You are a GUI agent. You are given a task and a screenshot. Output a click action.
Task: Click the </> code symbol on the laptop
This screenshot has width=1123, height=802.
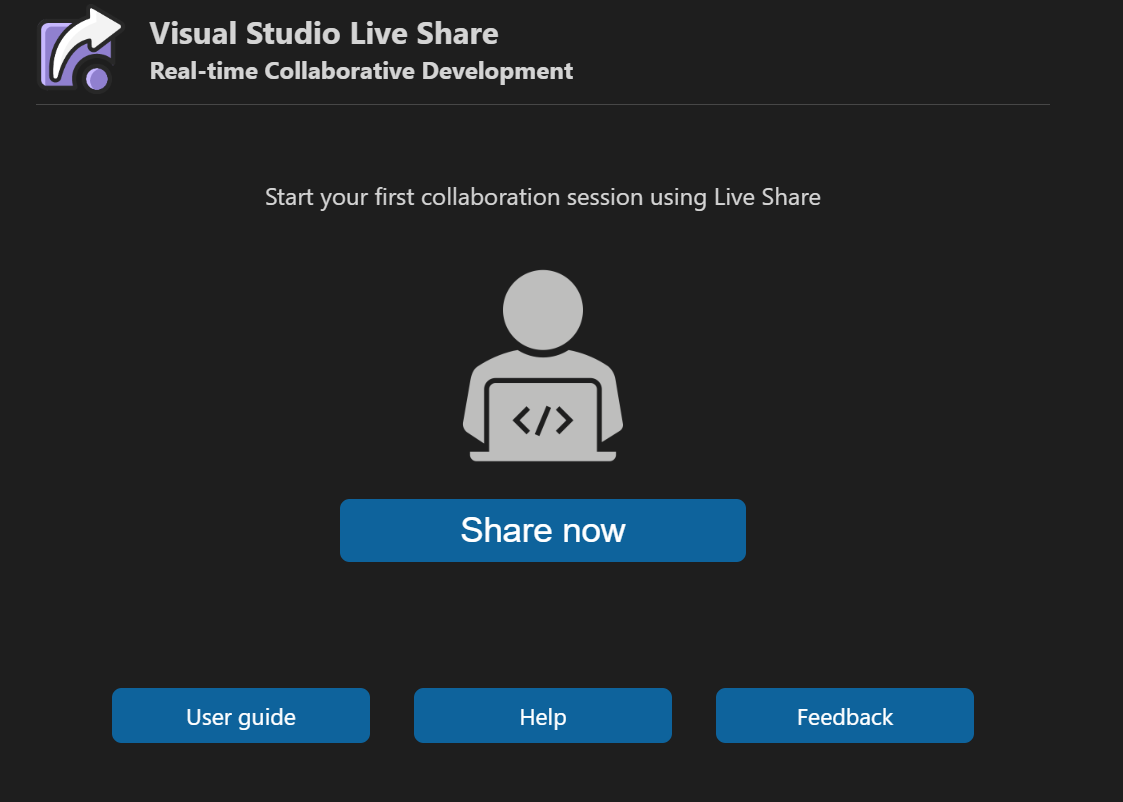pyautogui.click(x=543, y=419)
